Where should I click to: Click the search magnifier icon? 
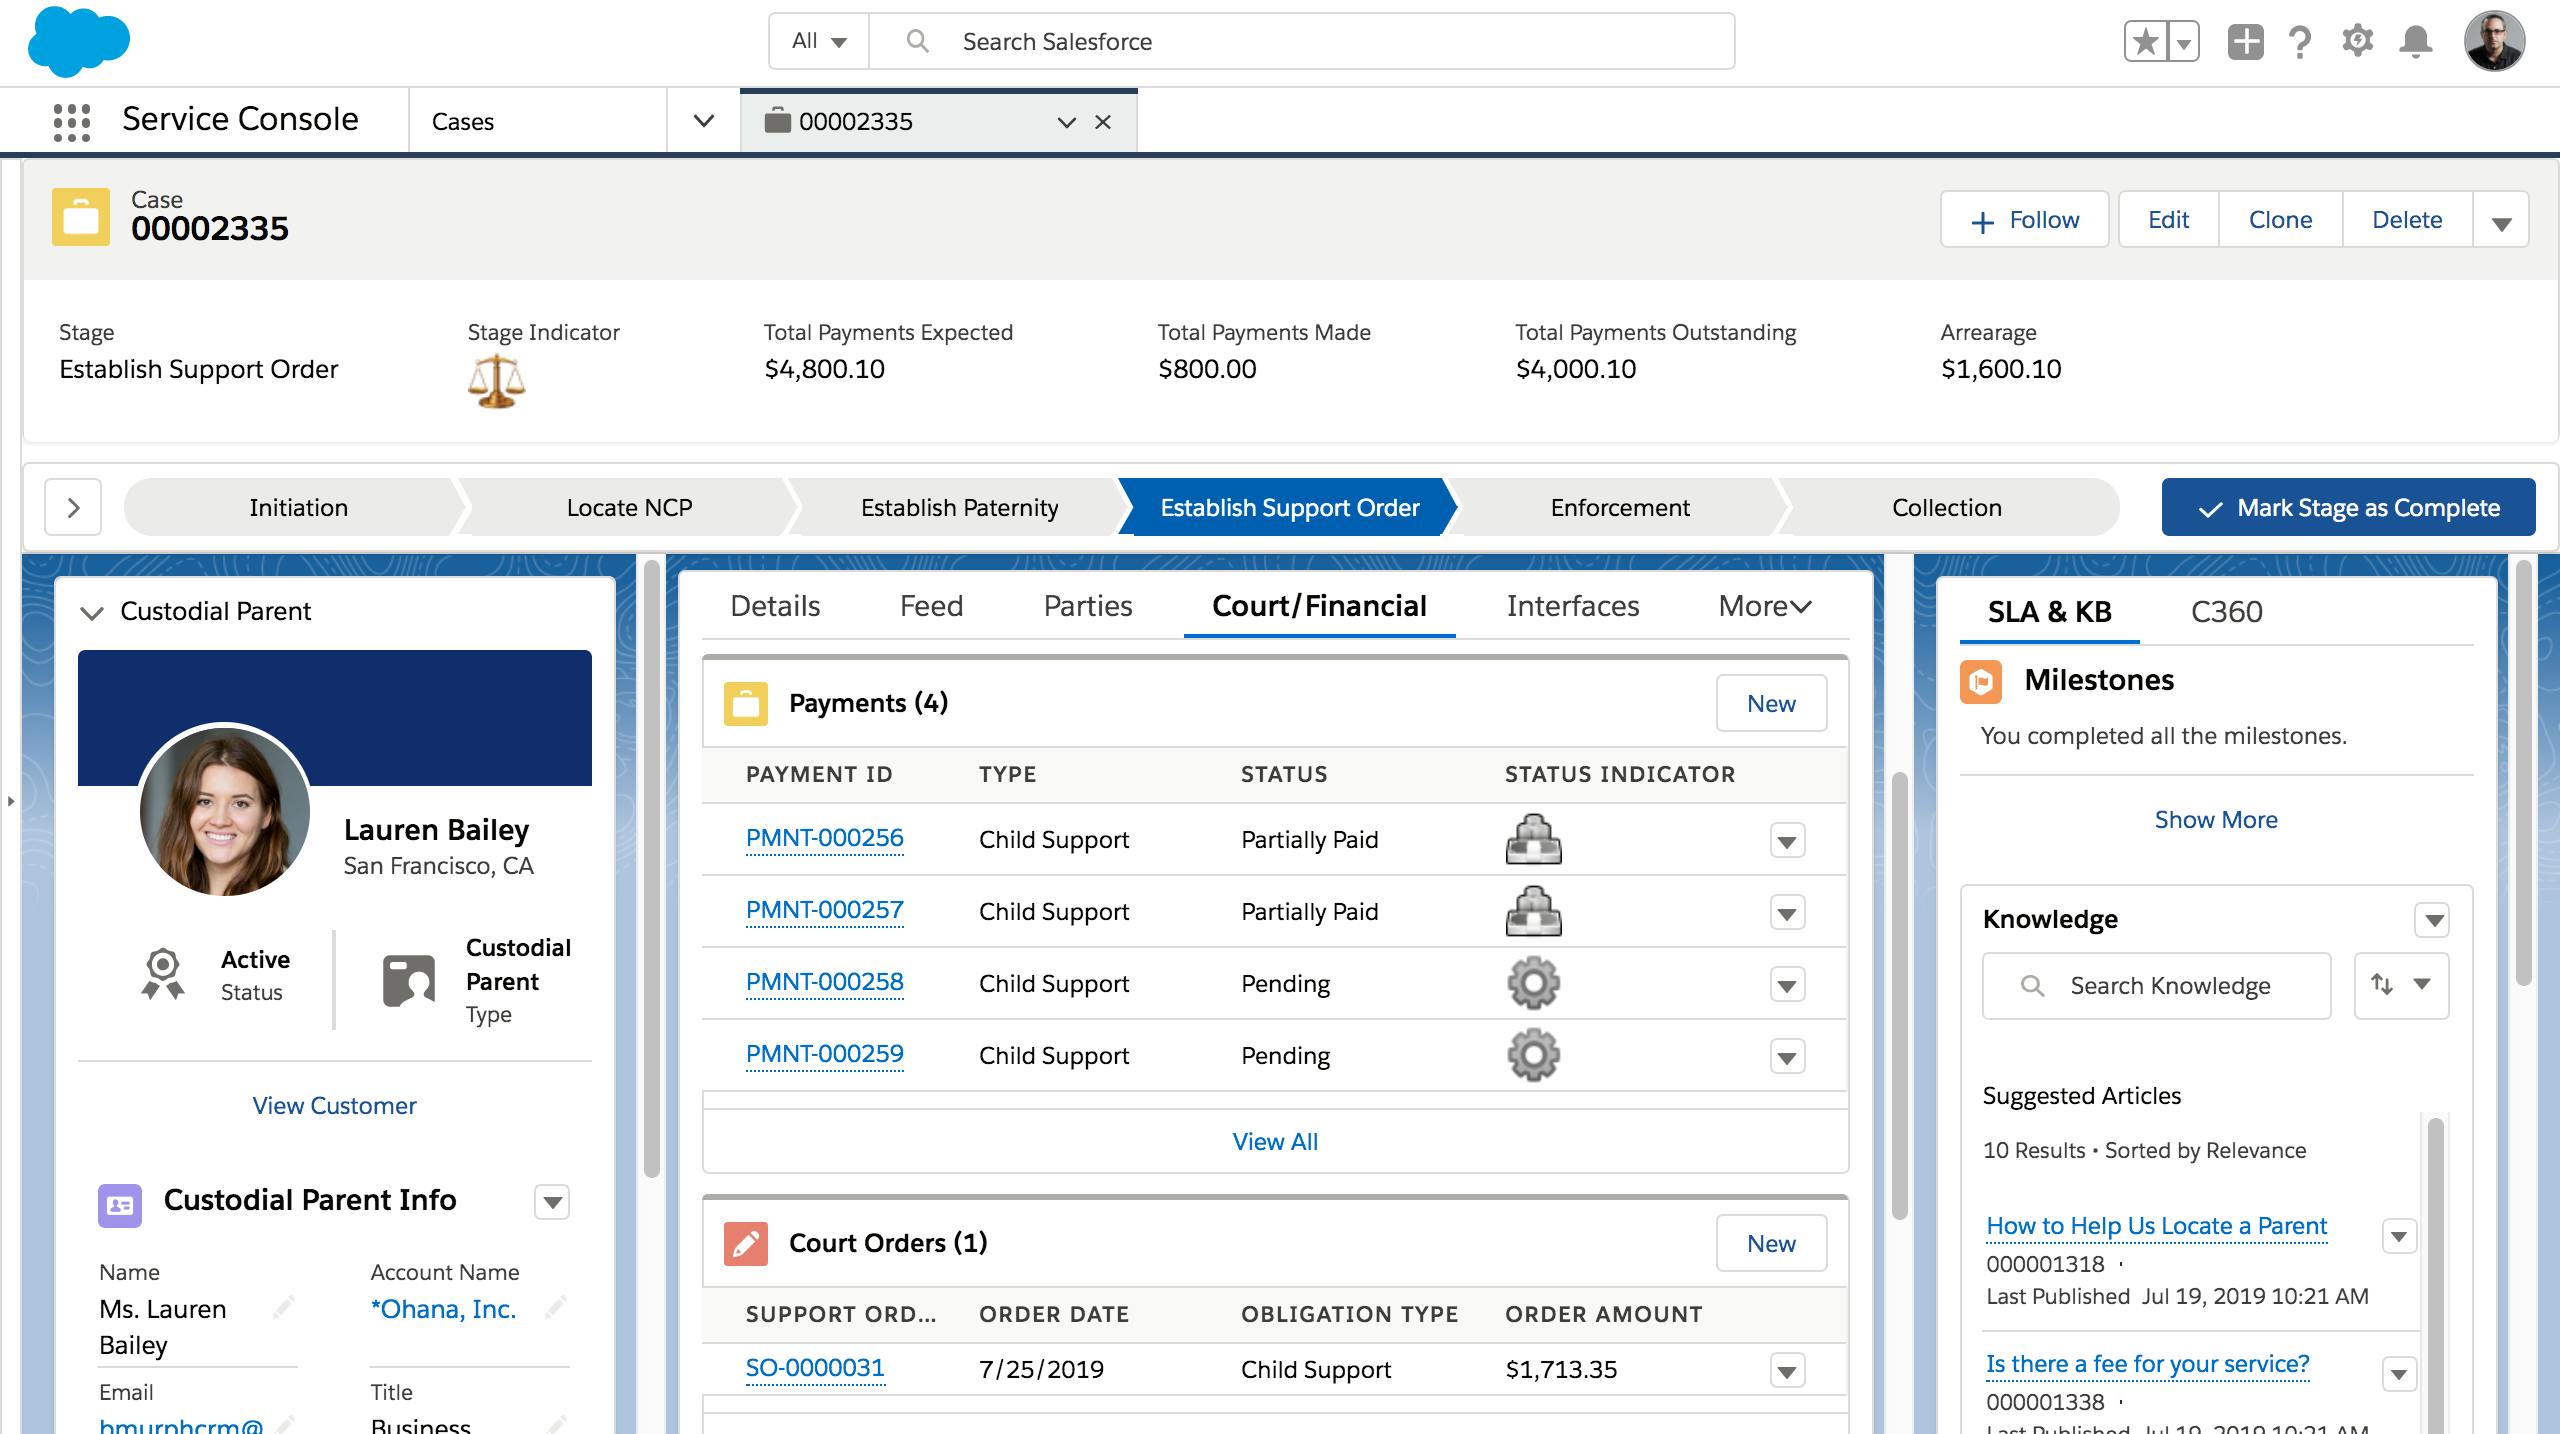[x=917, y=41]
